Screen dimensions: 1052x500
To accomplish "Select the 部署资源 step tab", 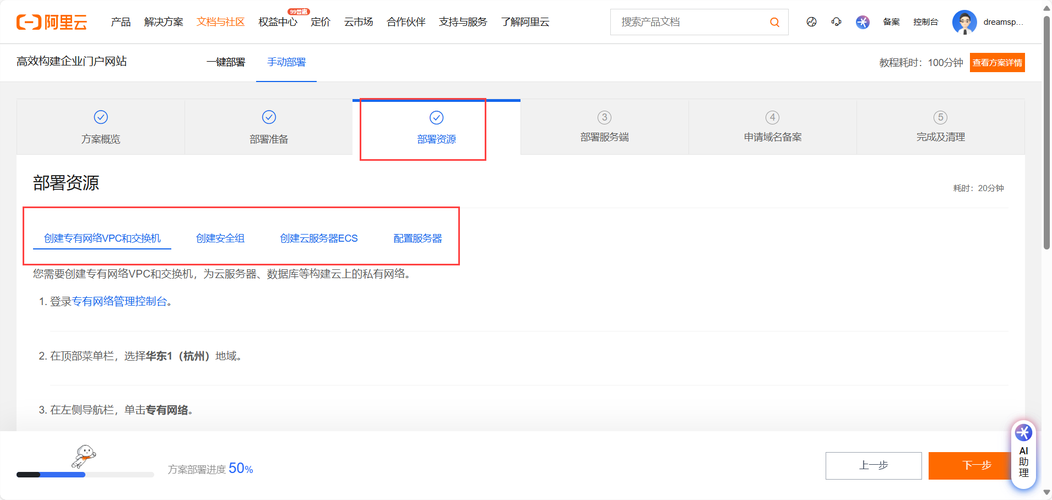I will 436,127.
